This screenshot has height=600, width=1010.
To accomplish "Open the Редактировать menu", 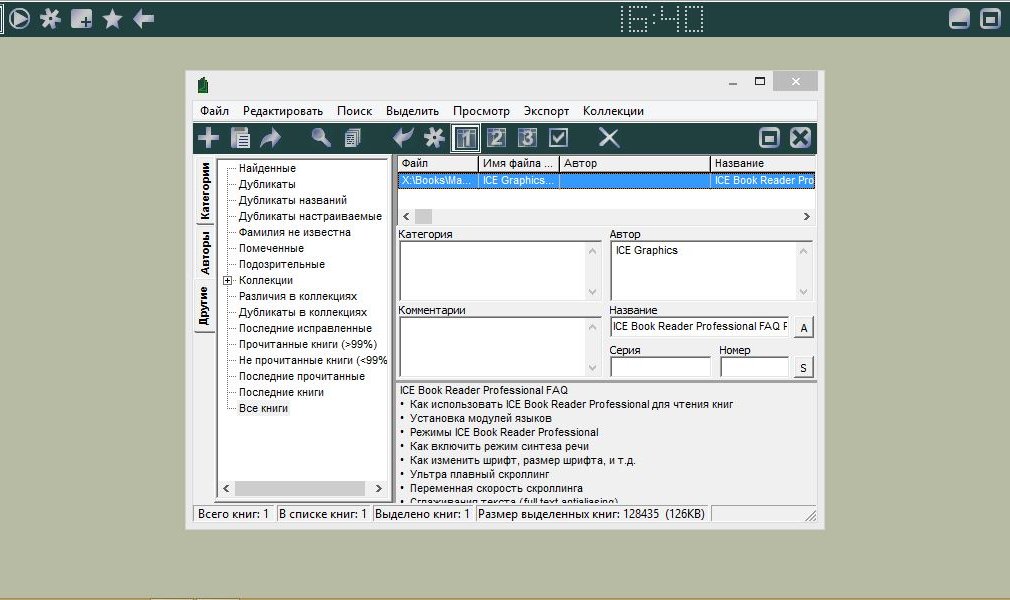I will 283,111.
